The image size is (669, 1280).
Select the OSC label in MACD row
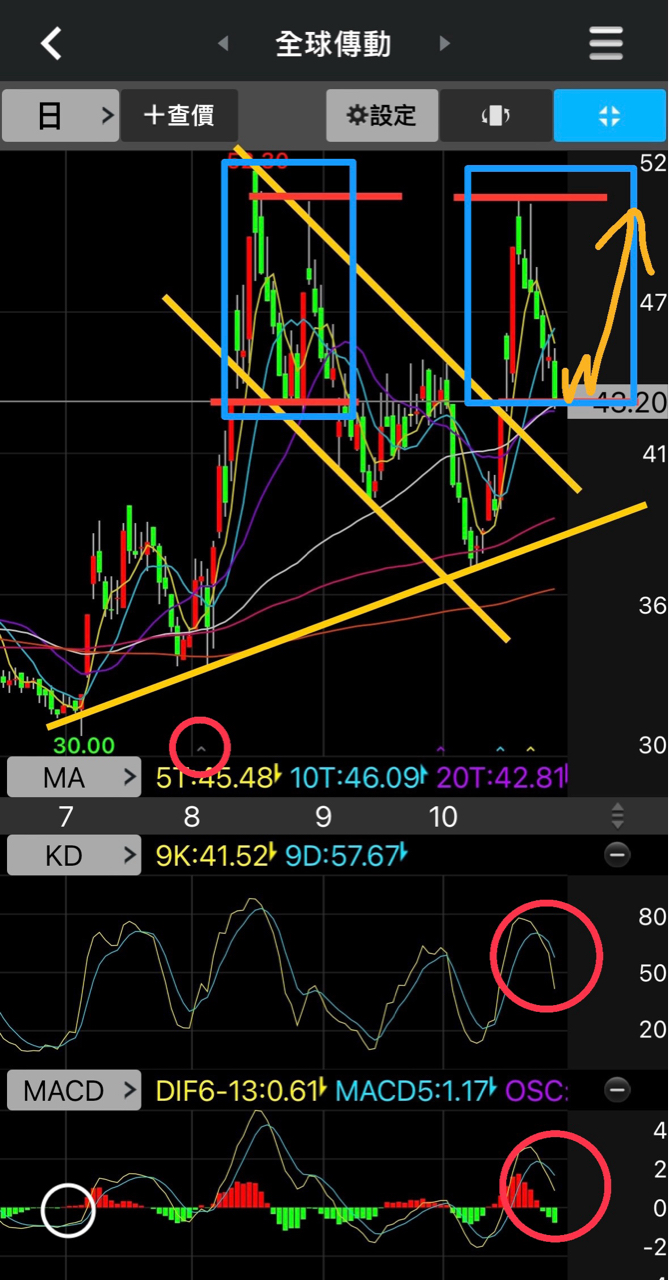point(536,1090)
